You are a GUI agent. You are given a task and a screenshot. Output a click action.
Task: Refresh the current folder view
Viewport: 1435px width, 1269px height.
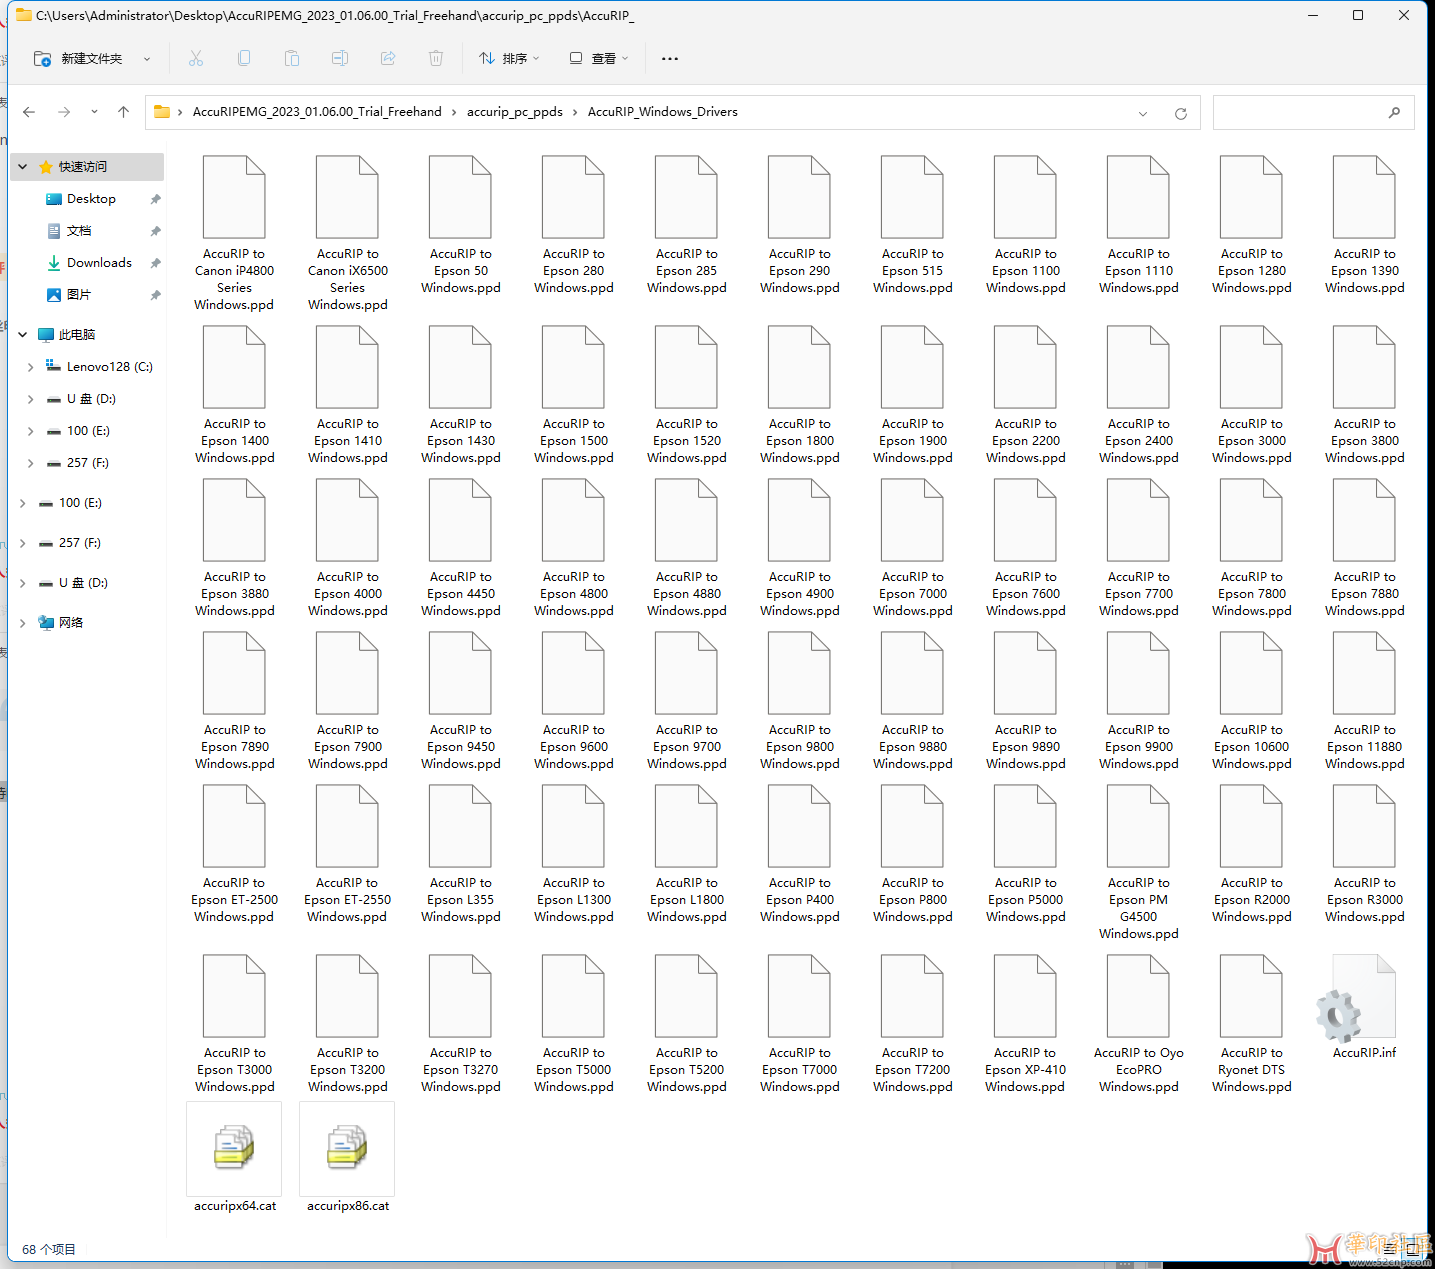pyautogui.click(x=1181, y=113)
